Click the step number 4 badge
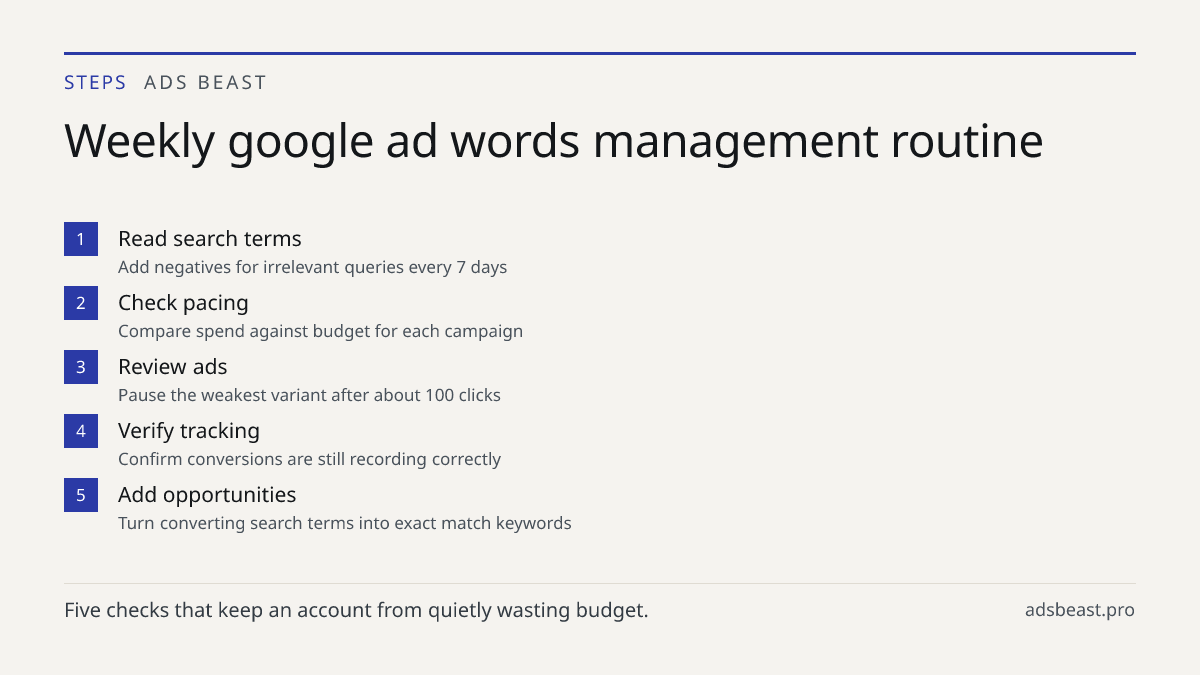The height and width of the screenshot is (675, 1200). (x=81, y=431)
